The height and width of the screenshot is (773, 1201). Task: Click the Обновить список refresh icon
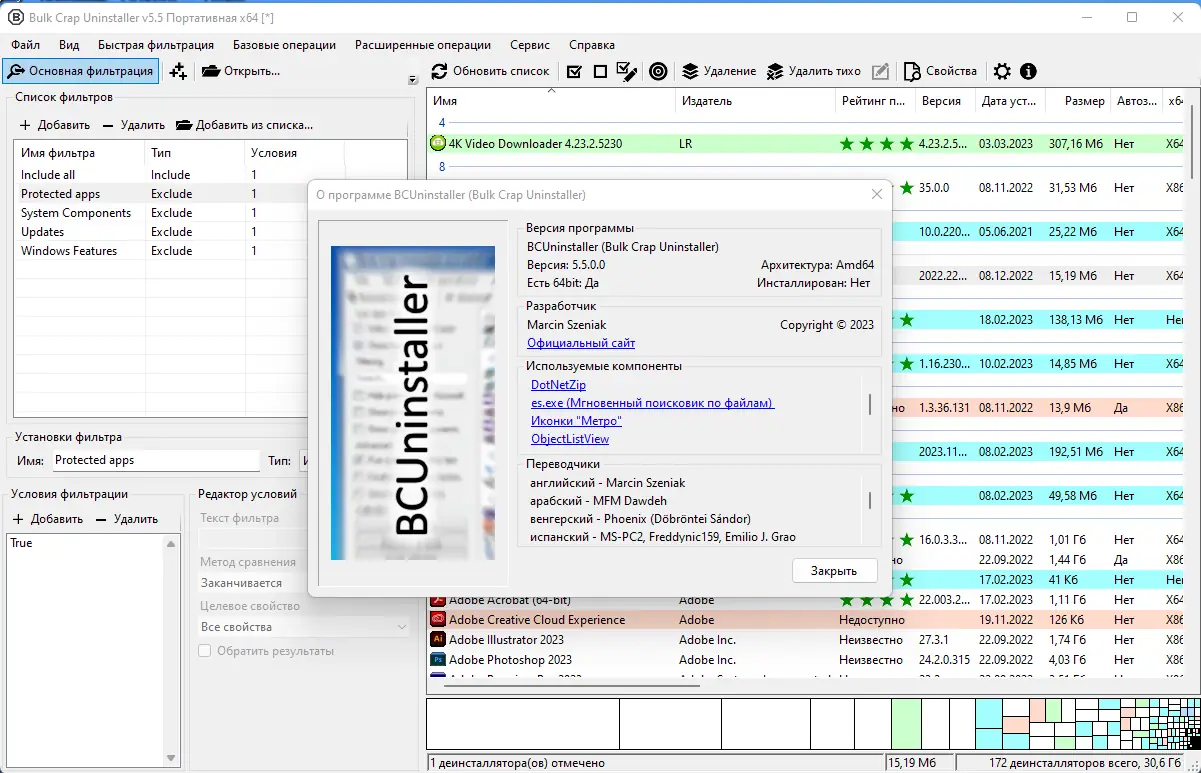click(x=440, y=71)
